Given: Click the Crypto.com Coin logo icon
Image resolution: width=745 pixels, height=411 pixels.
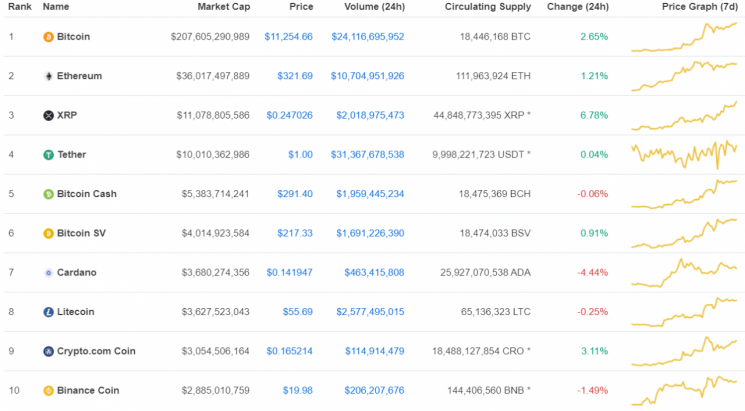Looking at the screenshot, I should tap(48, 351).
